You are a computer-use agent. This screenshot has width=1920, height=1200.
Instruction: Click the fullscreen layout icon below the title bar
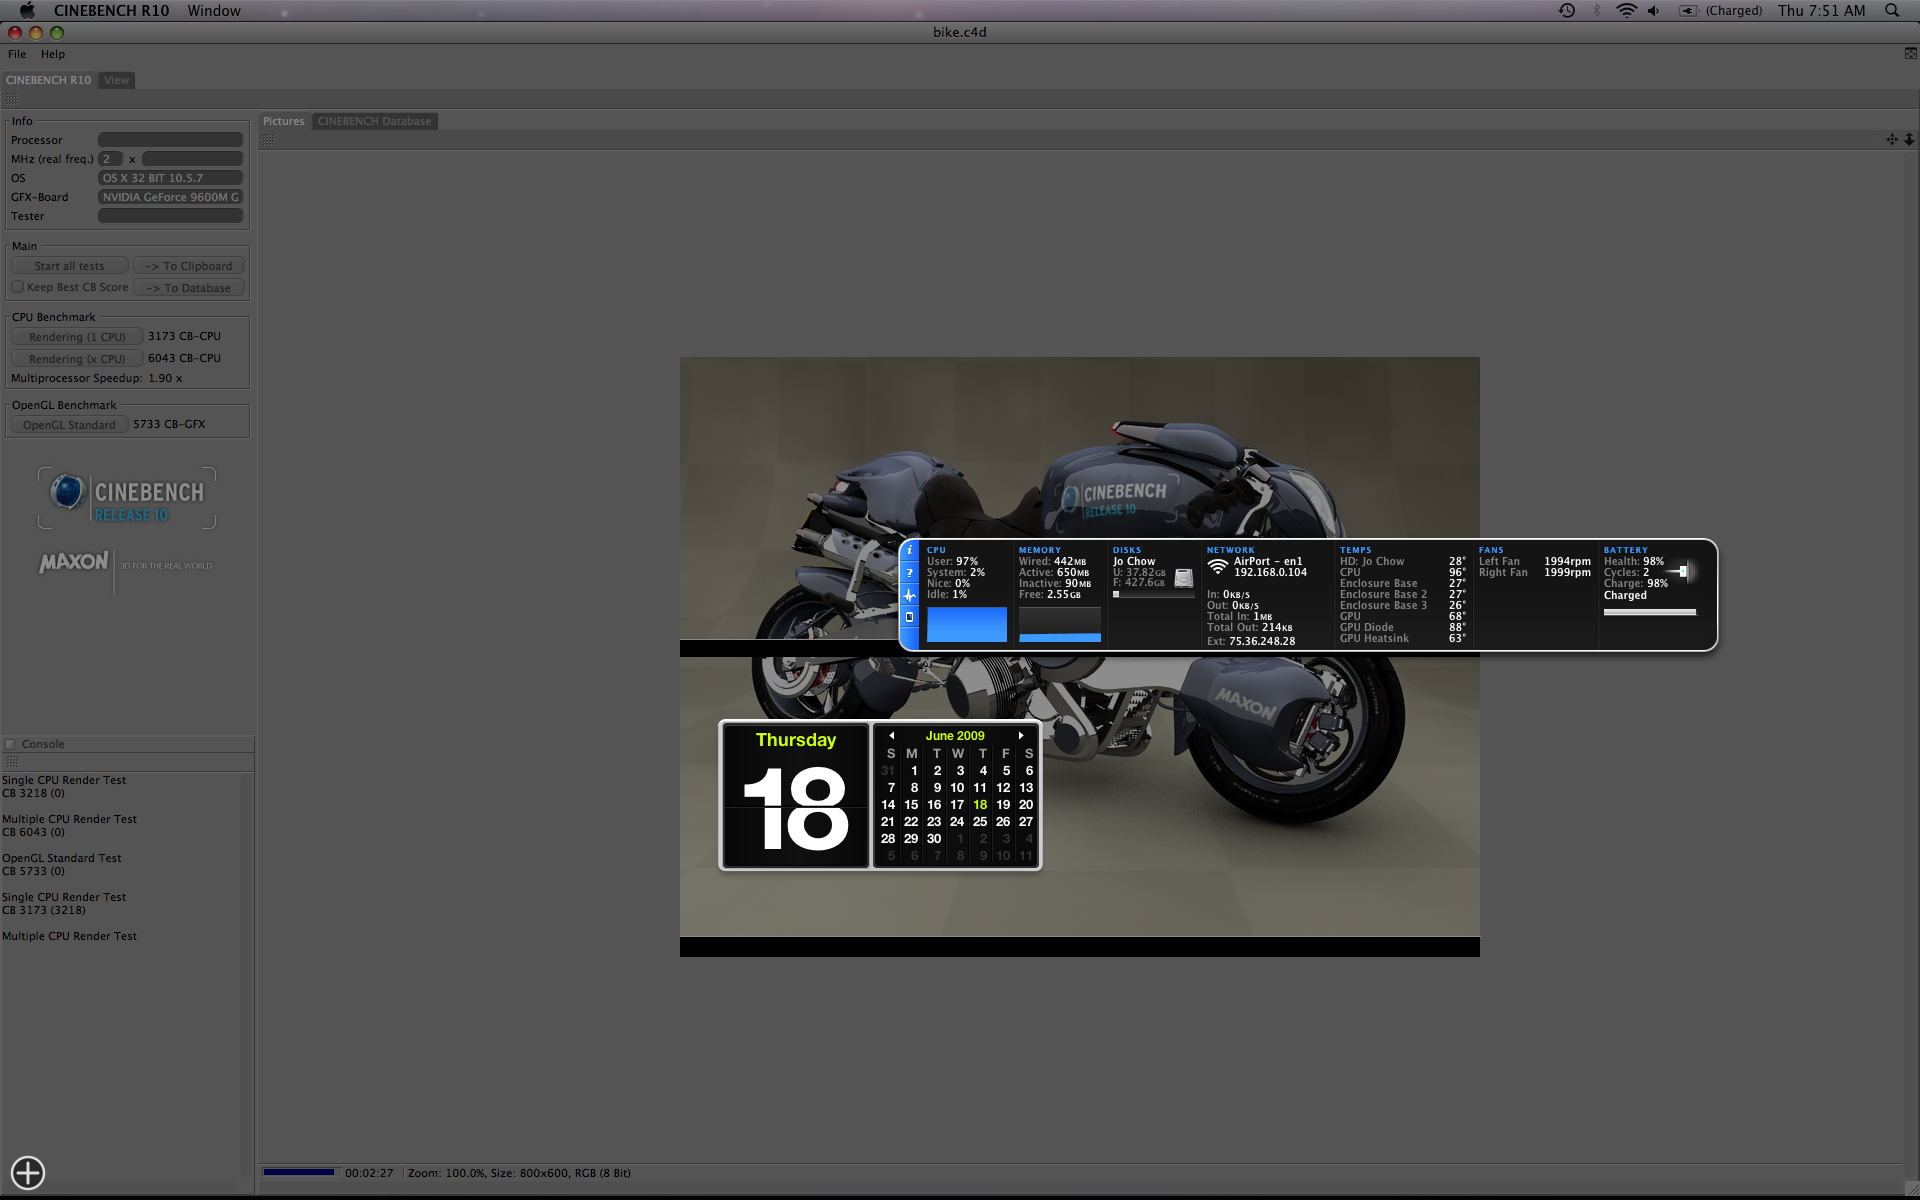point(1910,54)
